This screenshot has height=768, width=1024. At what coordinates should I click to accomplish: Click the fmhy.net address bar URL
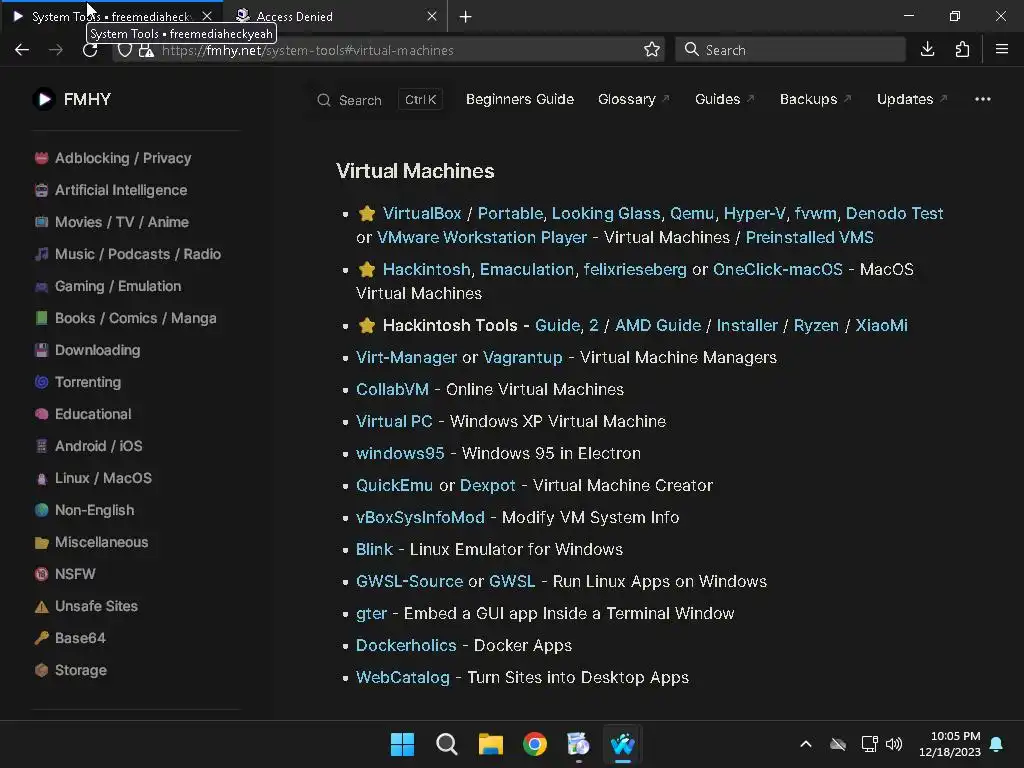coord(307,50)
